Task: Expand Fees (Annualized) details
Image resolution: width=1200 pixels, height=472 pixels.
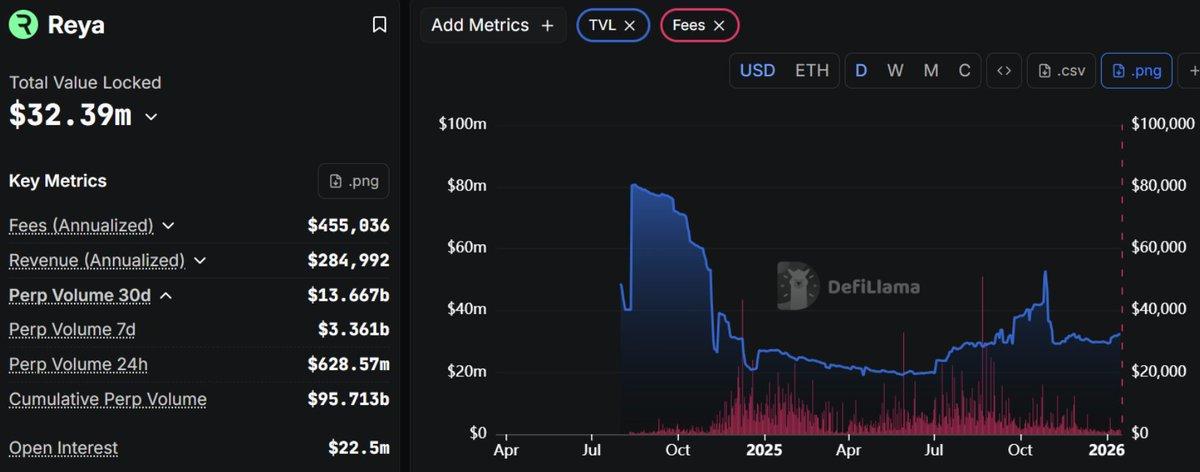Action: (168, 226)
